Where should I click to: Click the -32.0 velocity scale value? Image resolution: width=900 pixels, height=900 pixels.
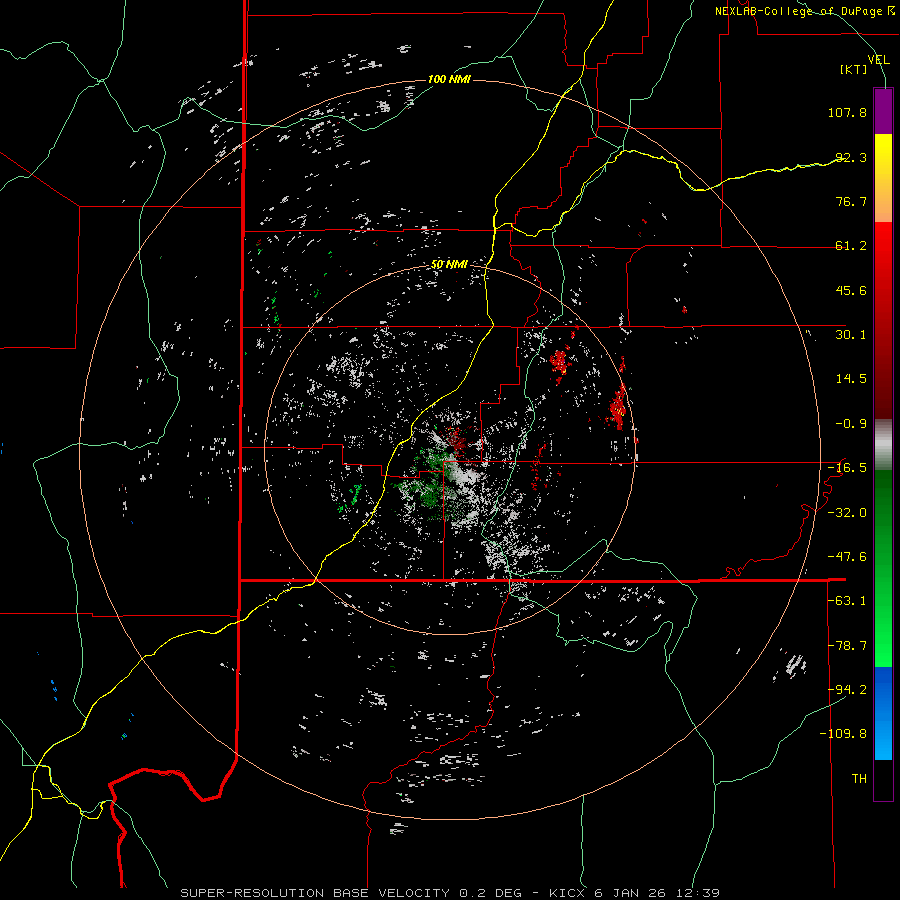847,513
